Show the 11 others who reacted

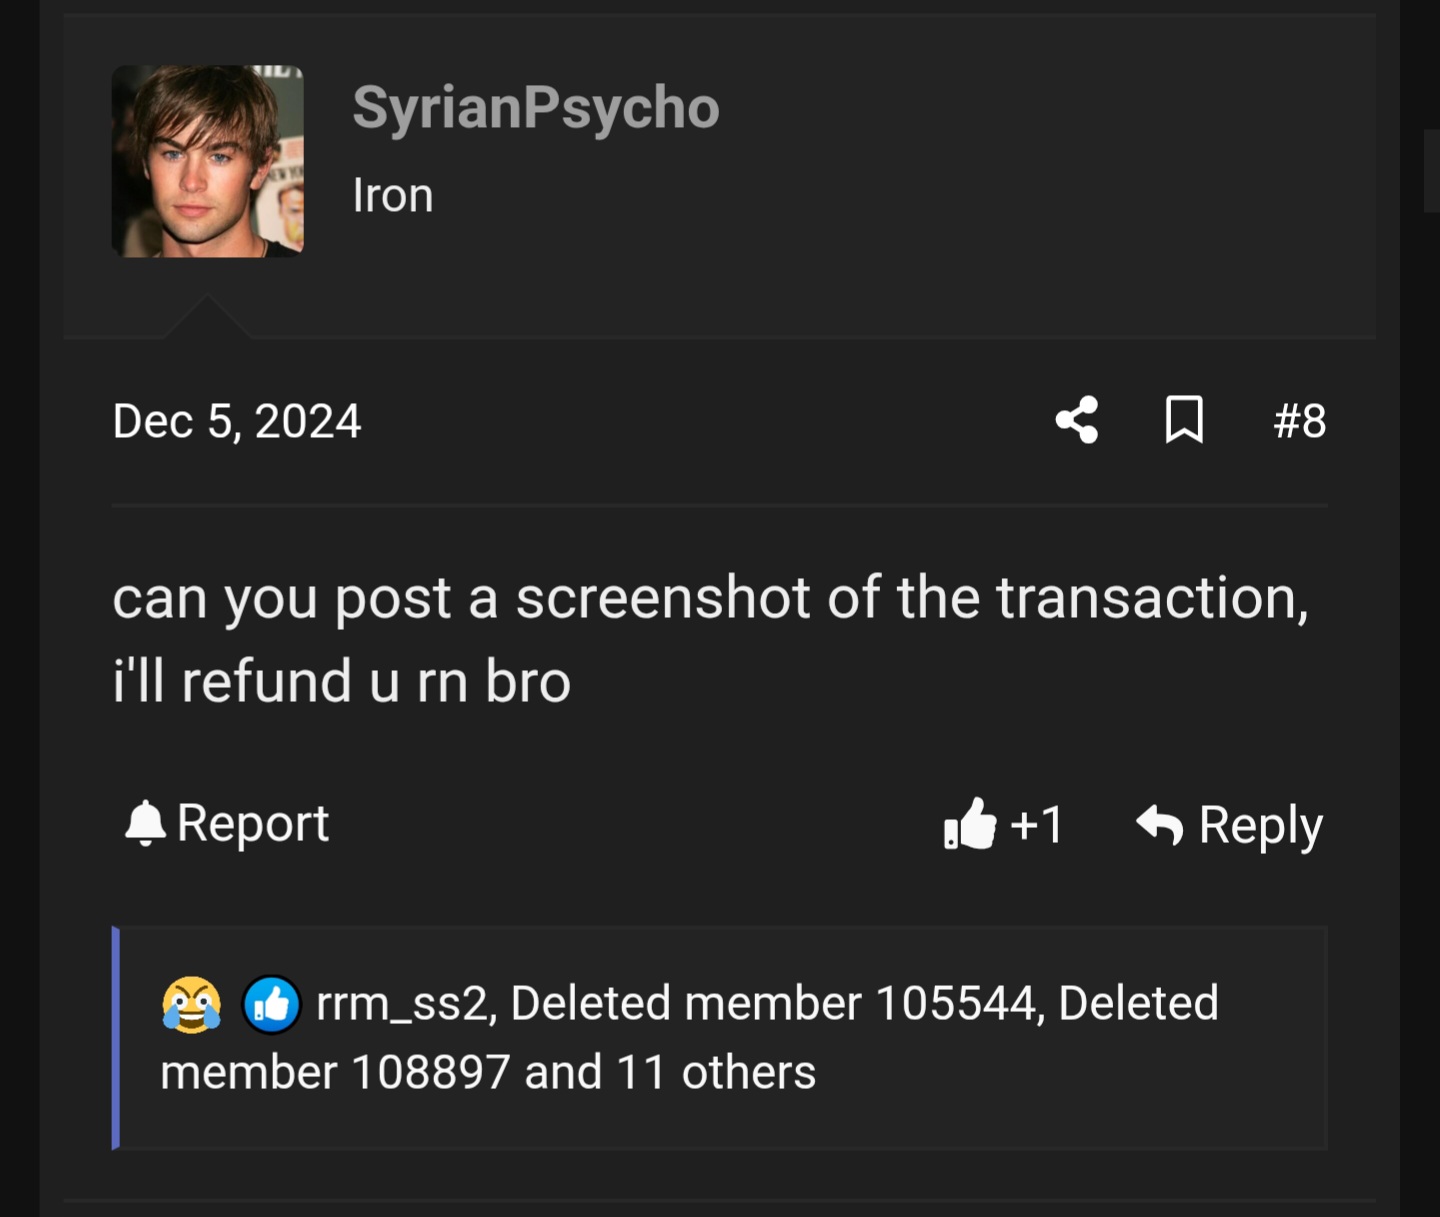716,1073
